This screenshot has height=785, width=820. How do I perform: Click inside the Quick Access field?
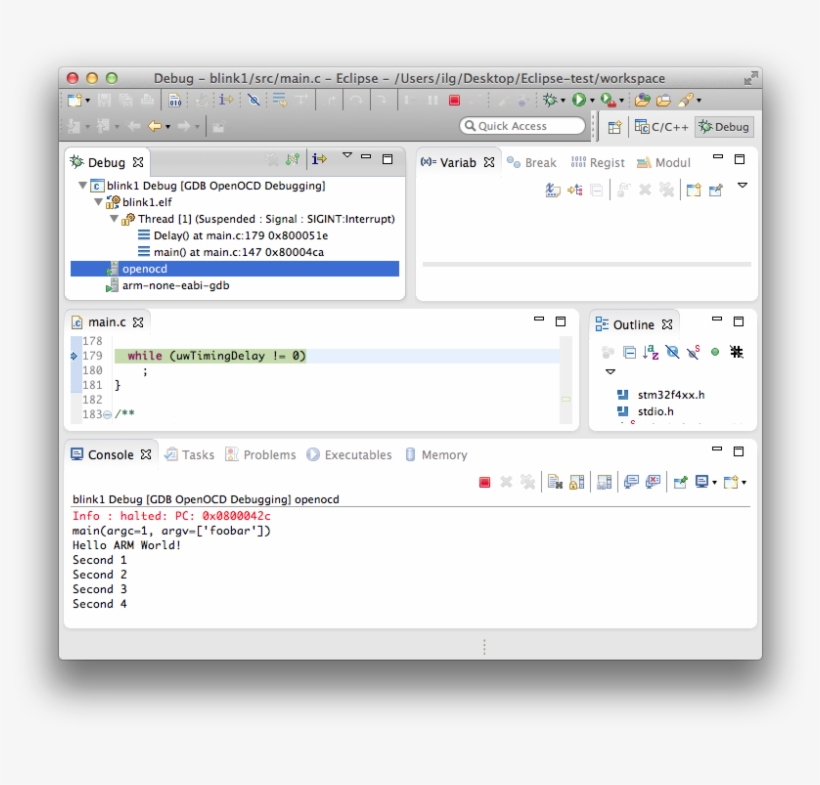[520, 126]
